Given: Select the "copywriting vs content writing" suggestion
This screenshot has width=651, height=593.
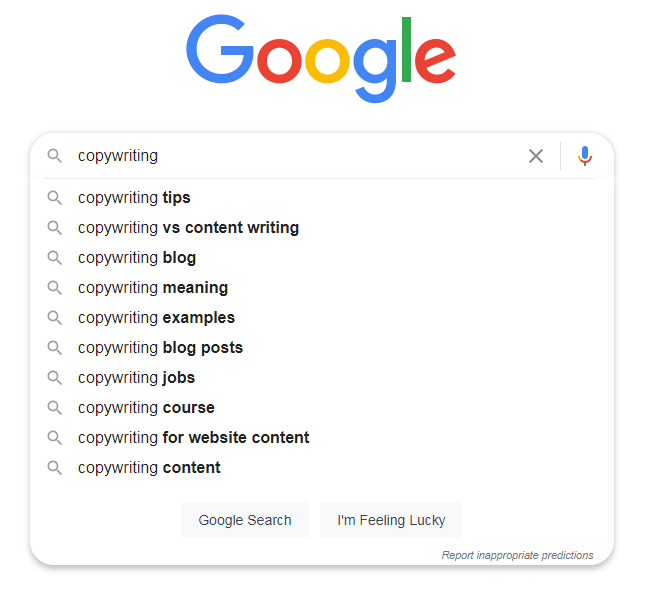Looking at the screenshot, I should tap(188, 228).
